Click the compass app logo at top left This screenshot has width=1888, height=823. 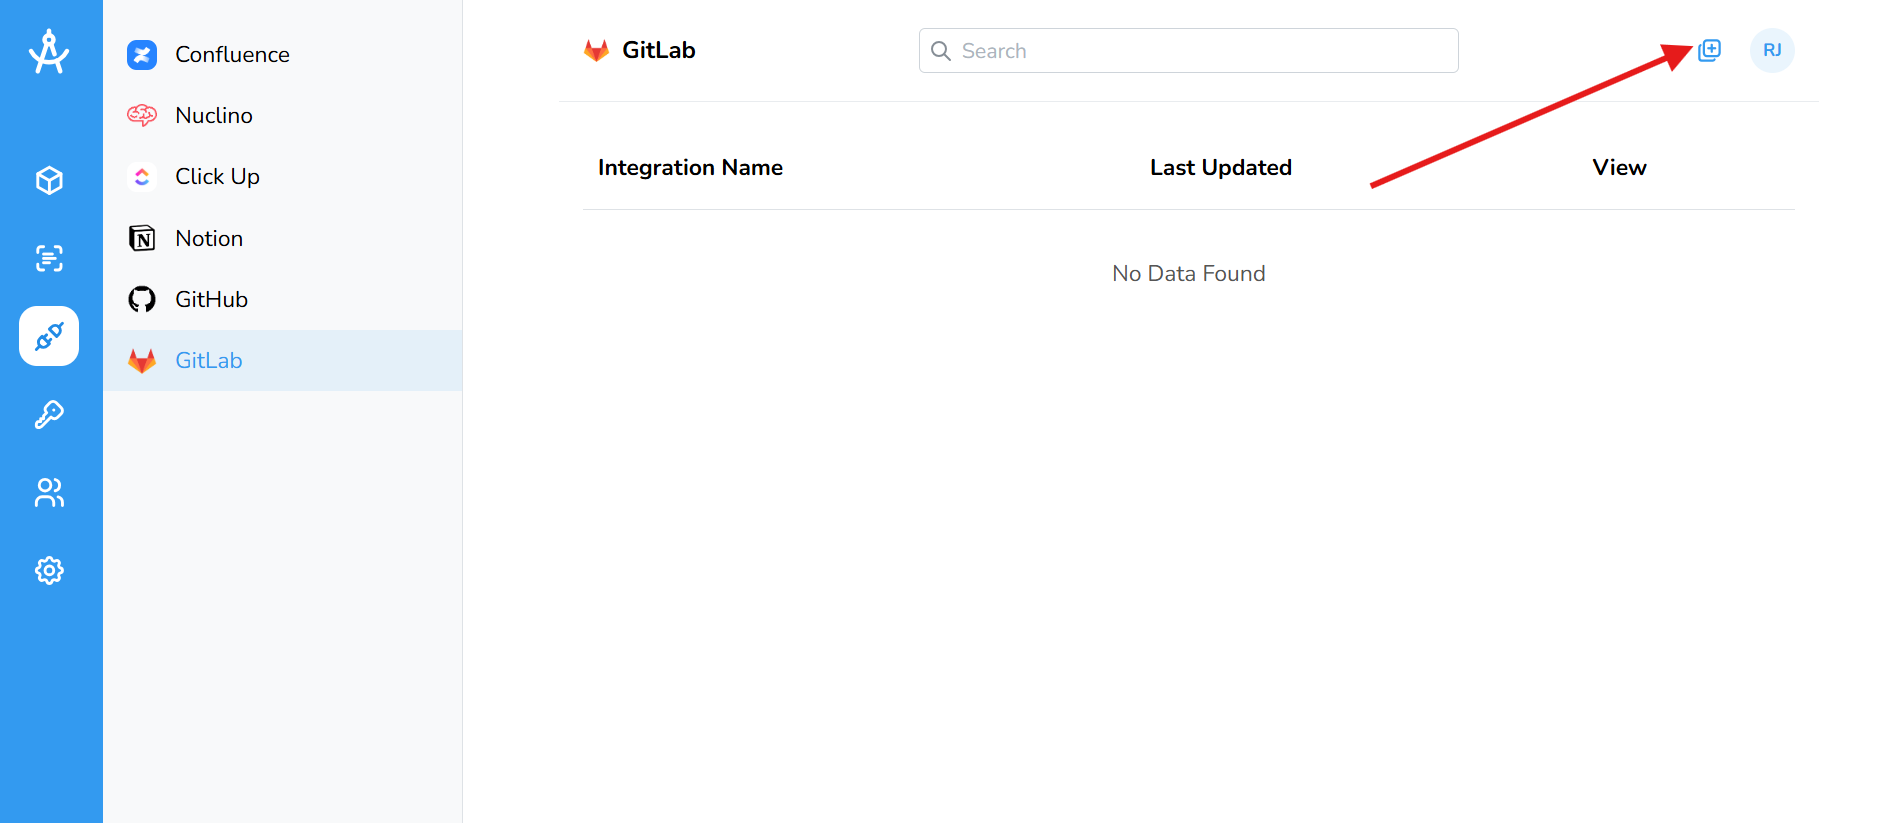pyautogui.click(x=50, y=51)
